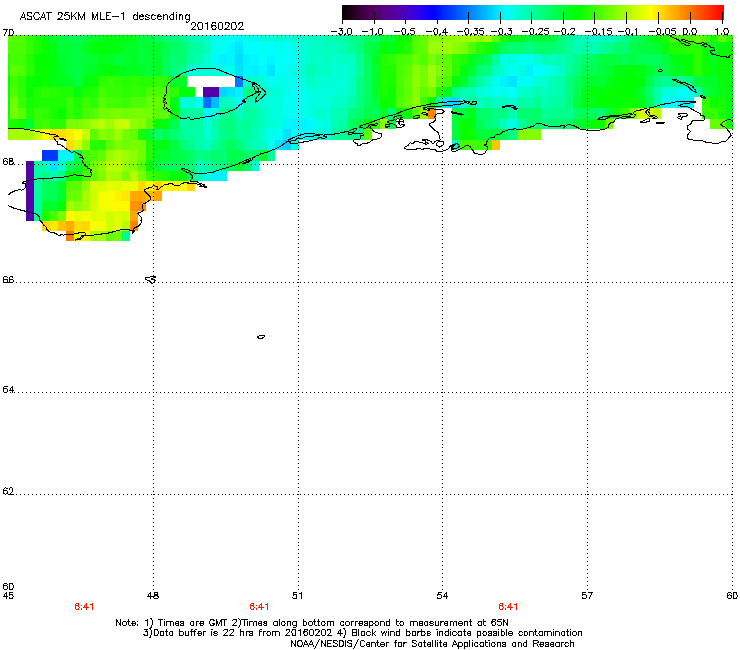Click the -0.1 color scale label

point(628,32)
